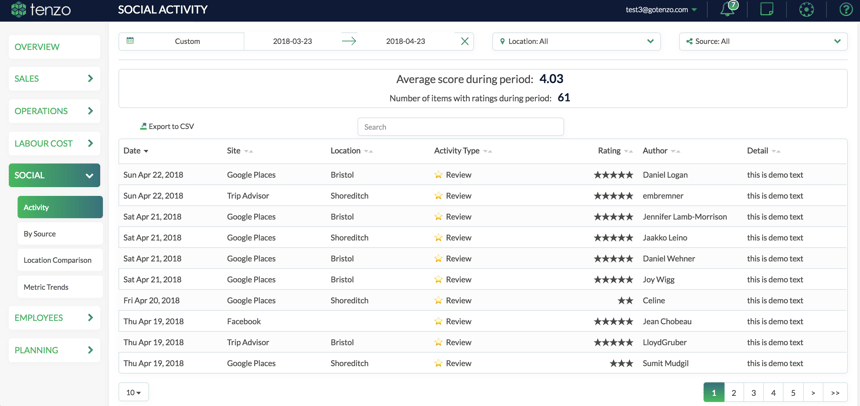Go to page 3 of results
The image size is (860, 406).
[754, 393]
